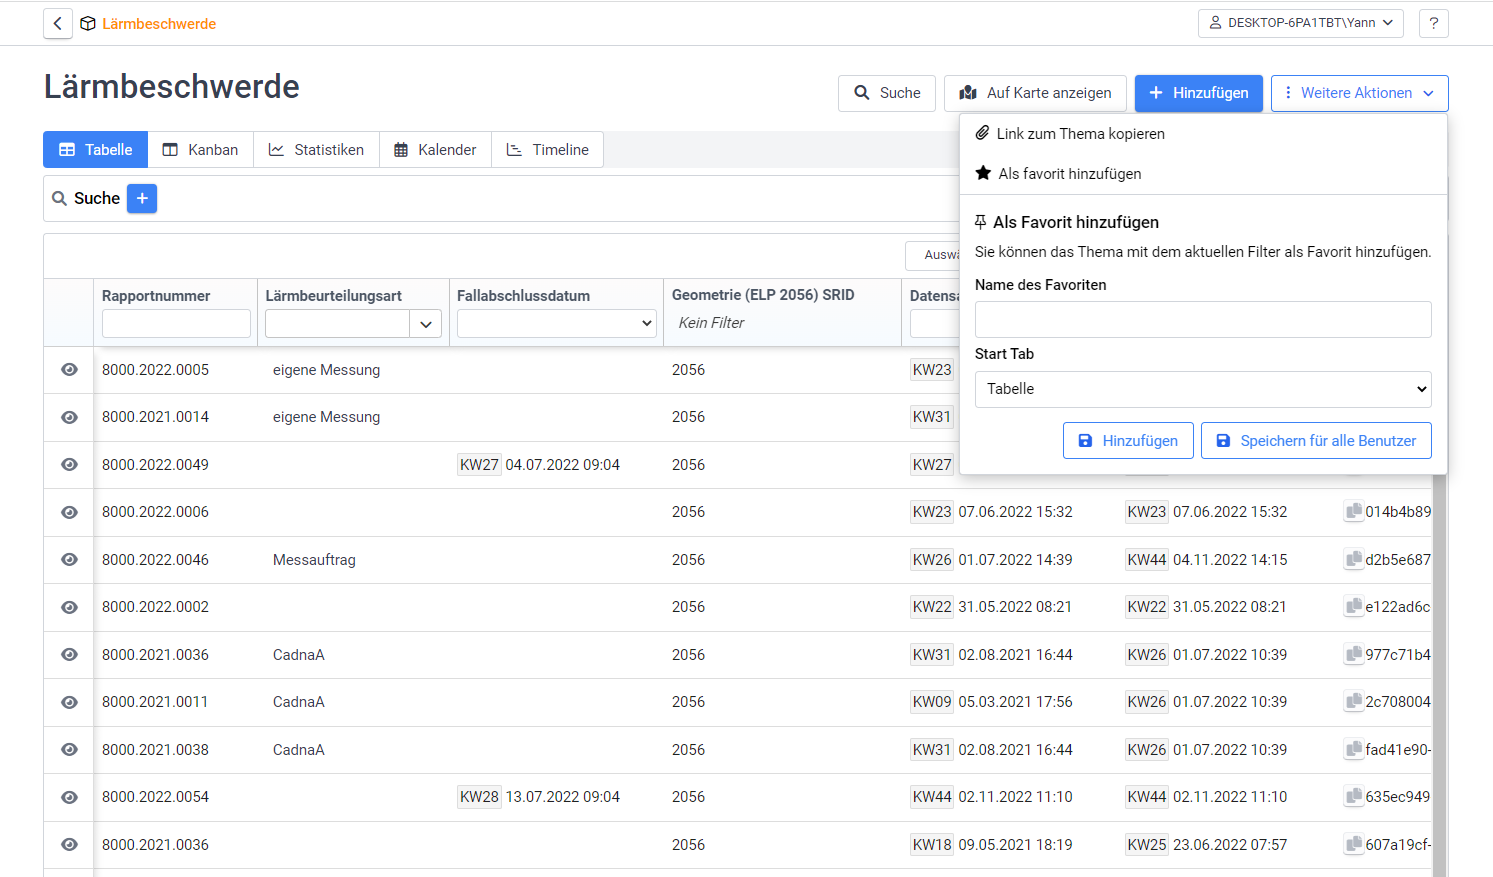Viewport: 1493px width, 877px height.
Task: Copy the ID 607a19cf with copy icon
Action: (x=1353, y=845)
